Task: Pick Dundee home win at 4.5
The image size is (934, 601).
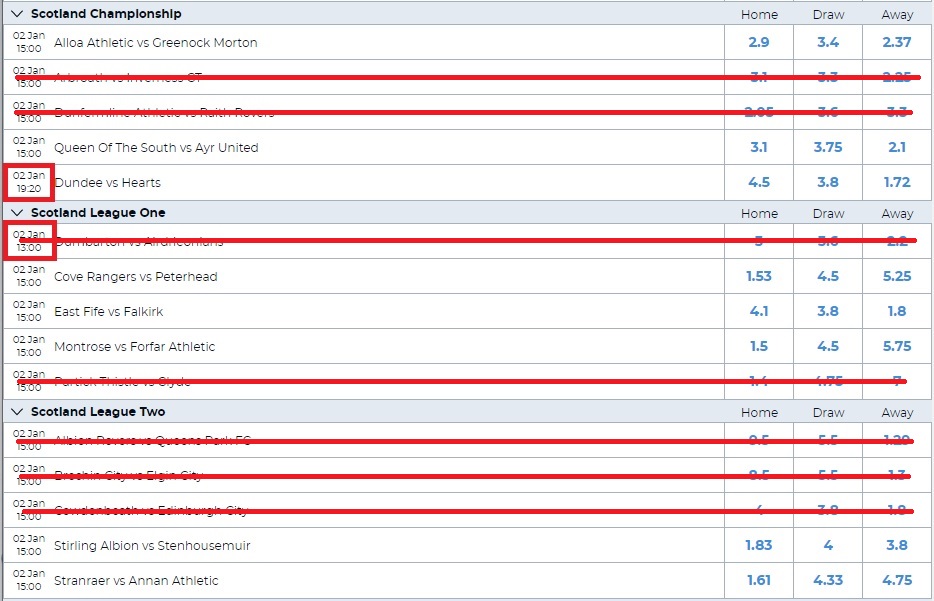Action: 759,182
